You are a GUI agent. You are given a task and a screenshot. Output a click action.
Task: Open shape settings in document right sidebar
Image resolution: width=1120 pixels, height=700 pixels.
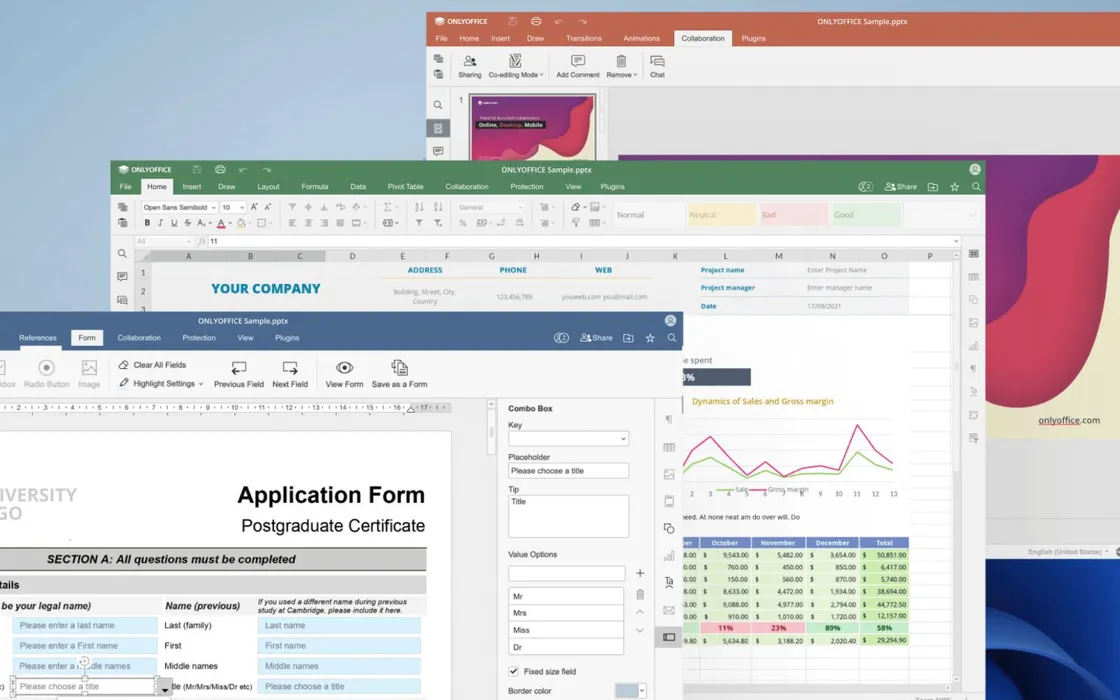coord(669,529)
